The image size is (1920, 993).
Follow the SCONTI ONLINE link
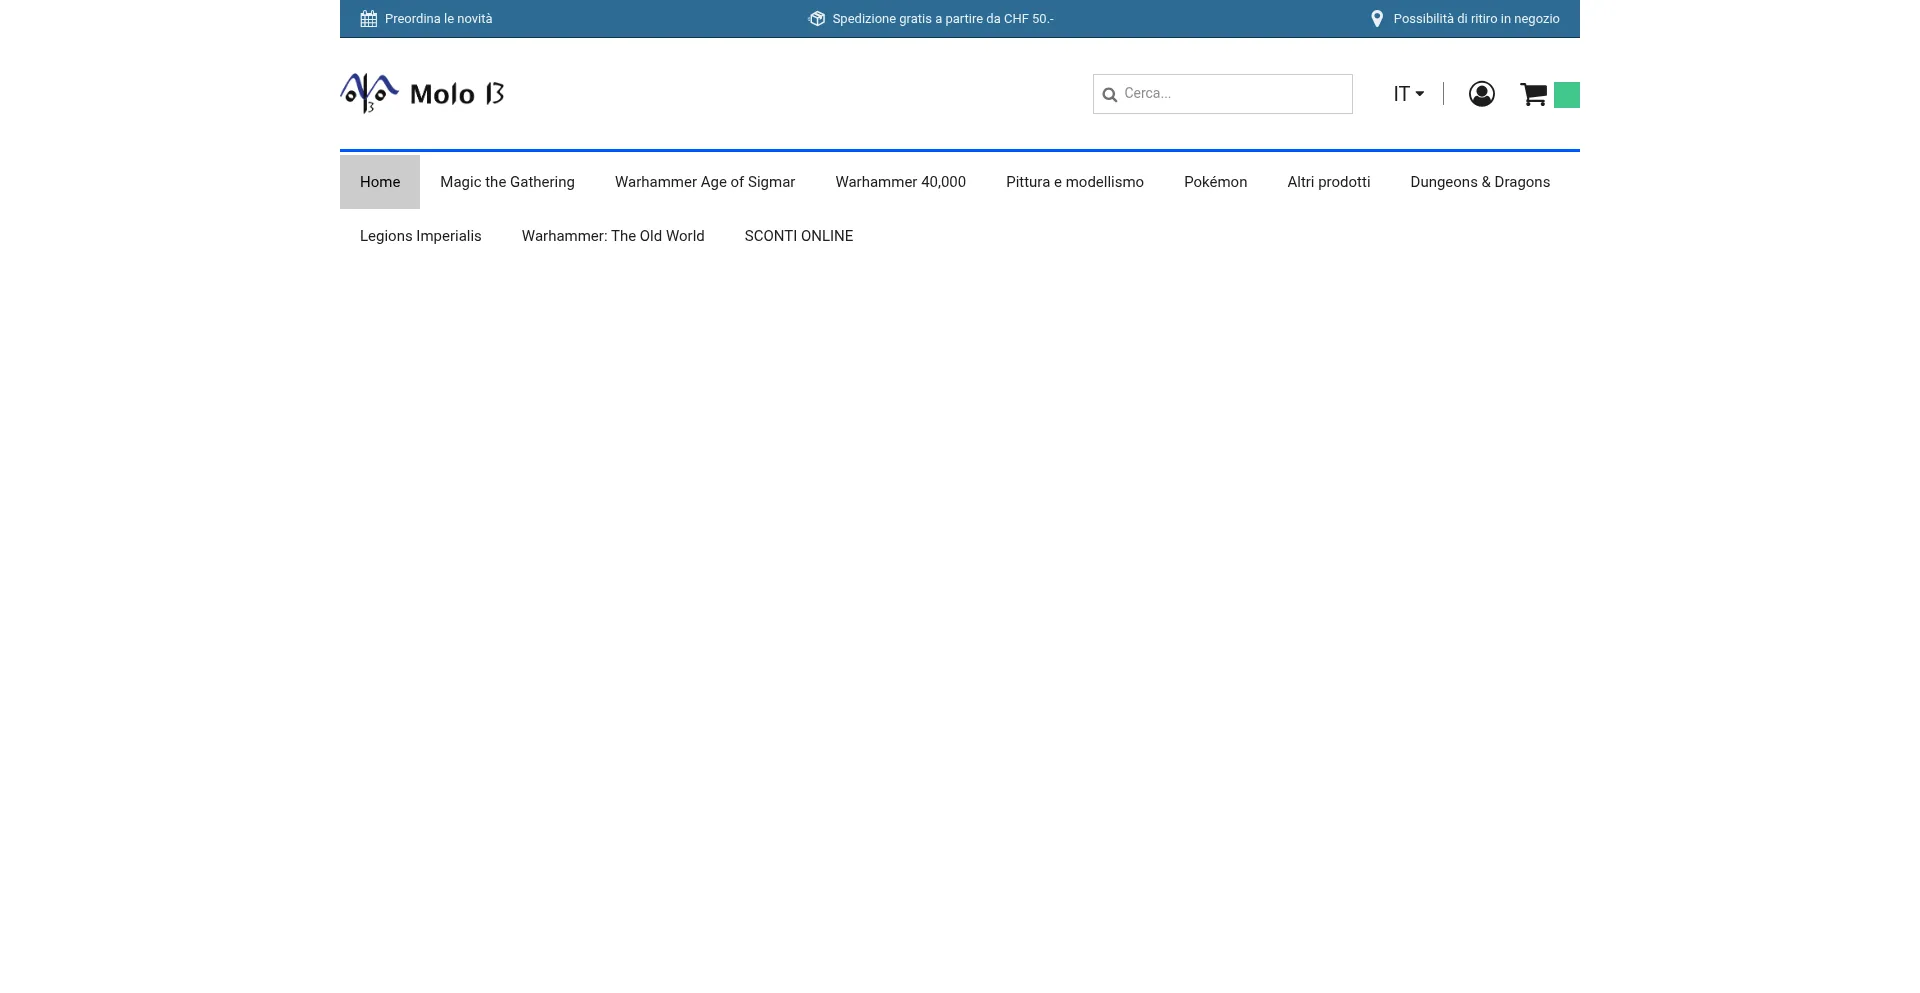click(x=799, y=236)
